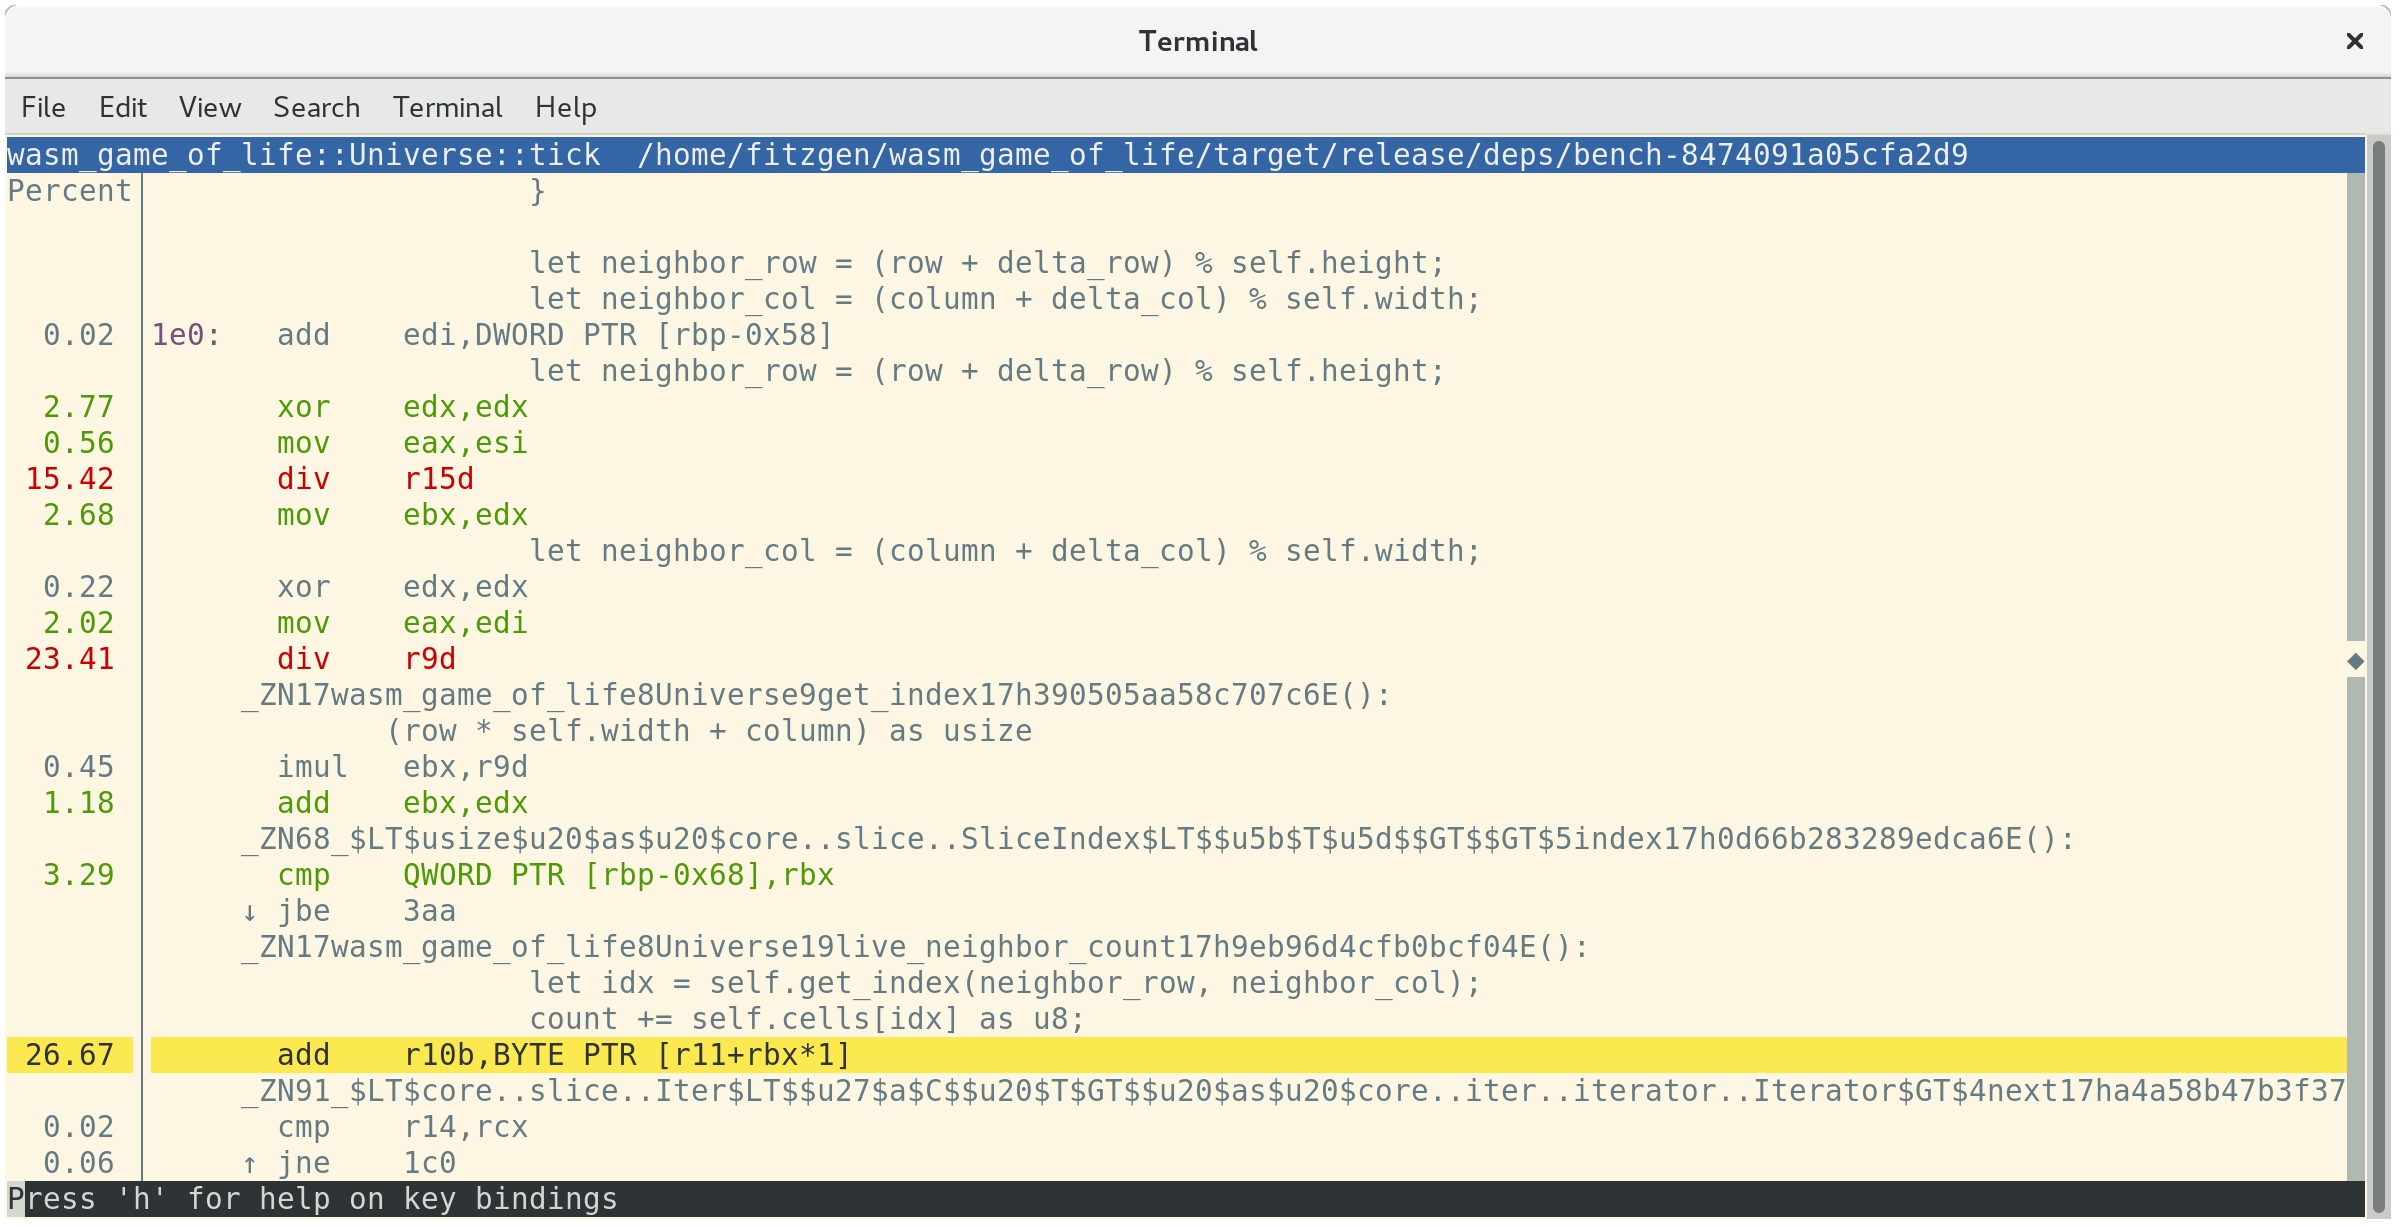Close the Terminal window
Viewport: 2400px width, 1228px height.
click(2354, 41)
